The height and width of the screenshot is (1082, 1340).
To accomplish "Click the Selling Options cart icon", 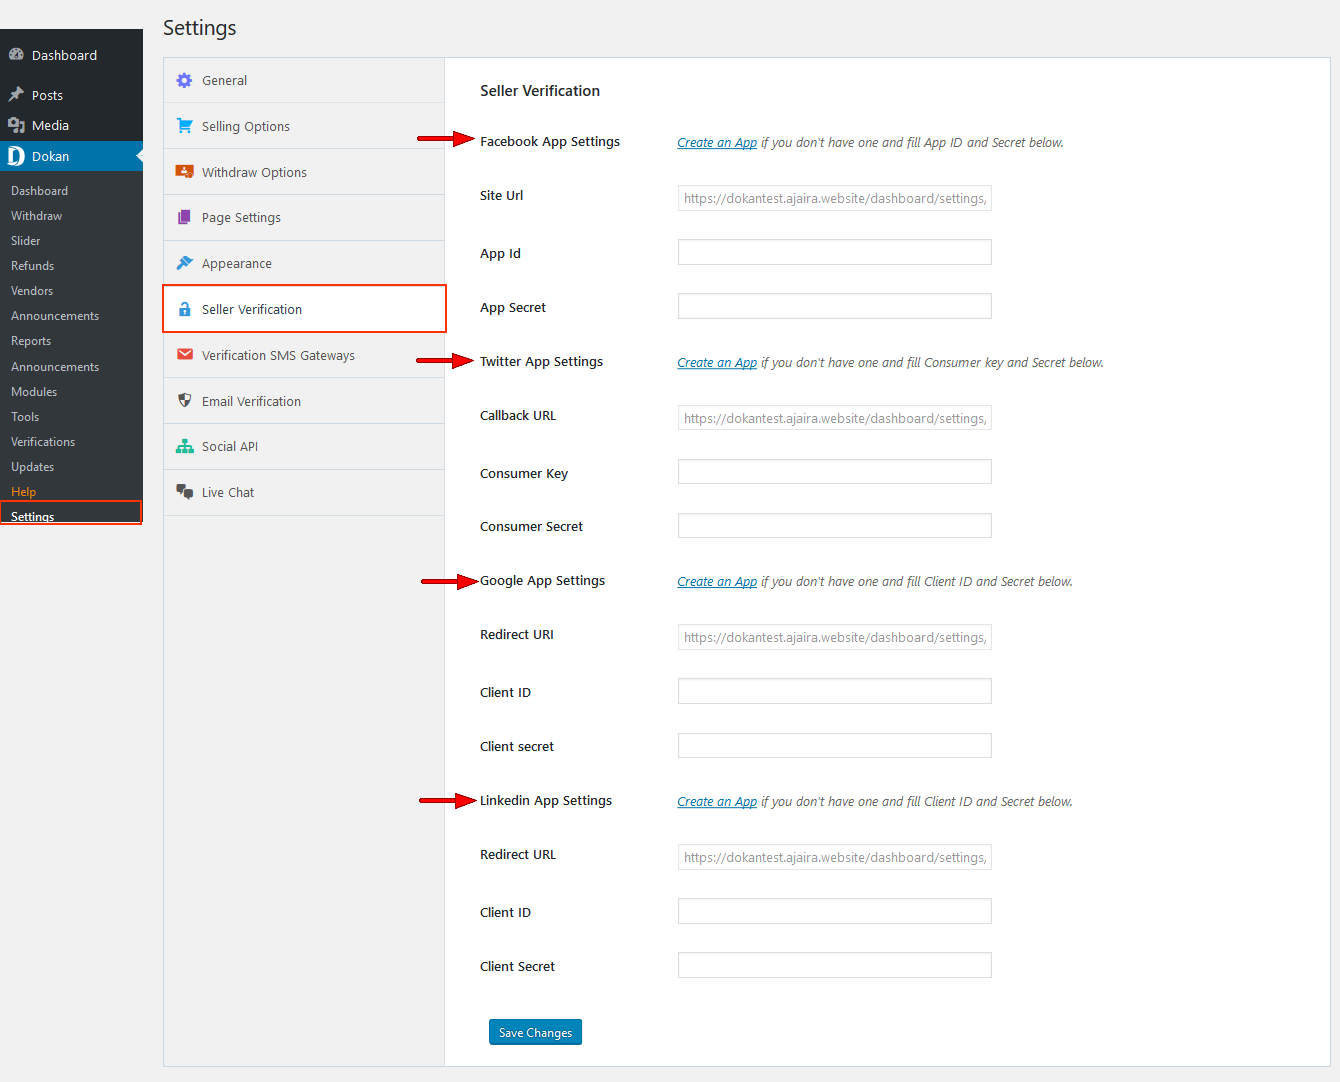I will pos(184,126).
